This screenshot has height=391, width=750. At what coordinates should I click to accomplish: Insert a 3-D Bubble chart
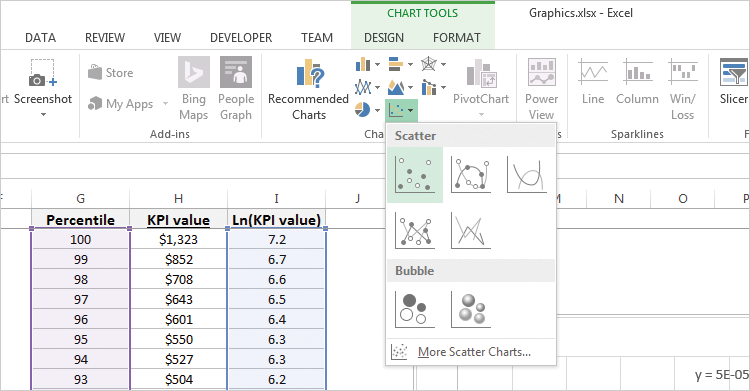(471, 310)
